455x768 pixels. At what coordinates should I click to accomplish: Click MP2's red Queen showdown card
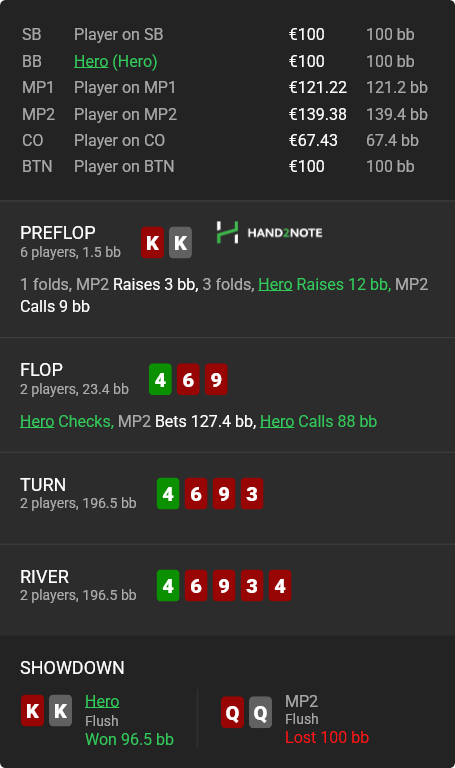click(232, 713)
